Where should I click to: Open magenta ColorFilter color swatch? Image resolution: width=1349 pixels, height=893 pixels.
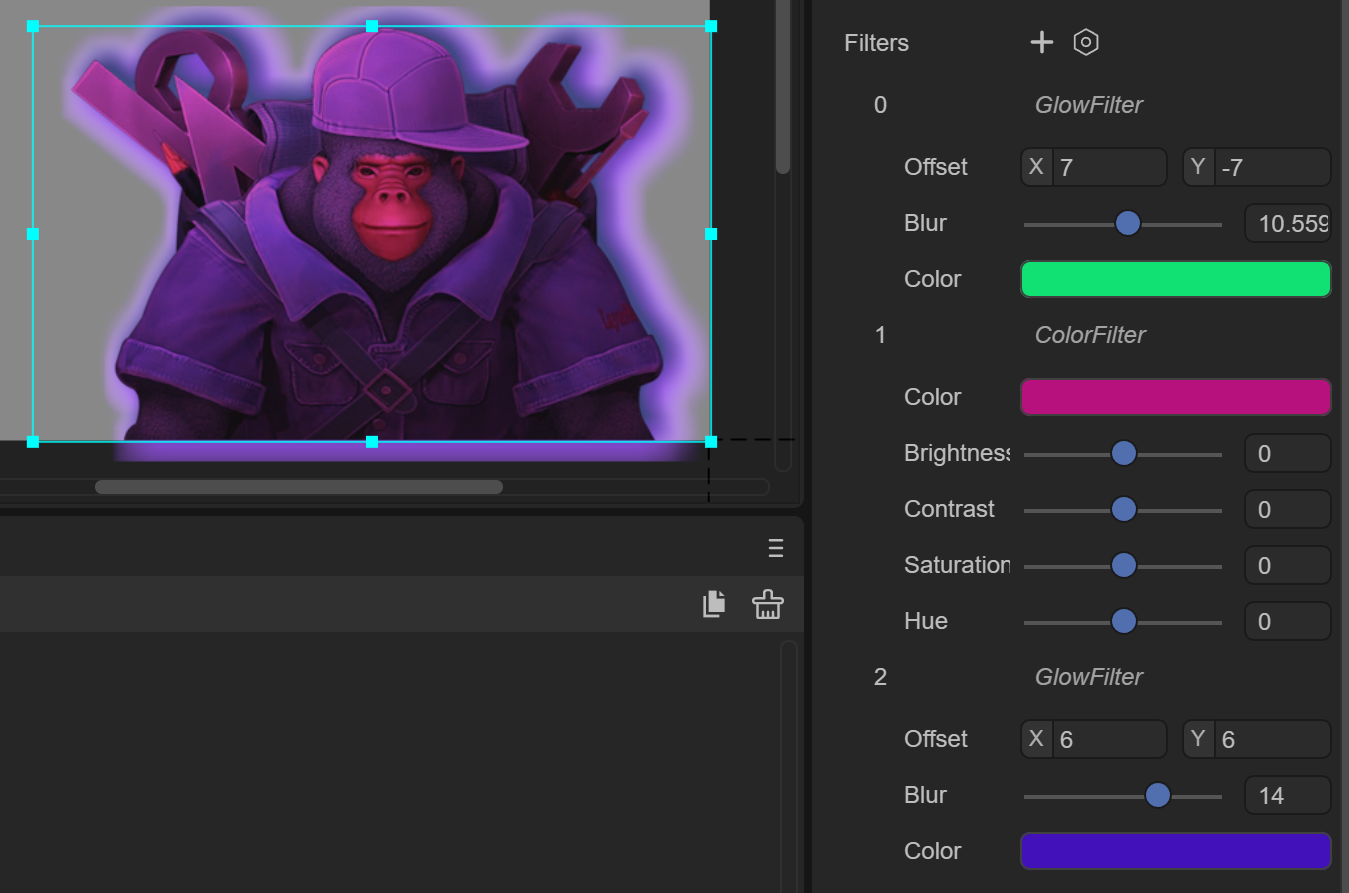point(1176,397)
